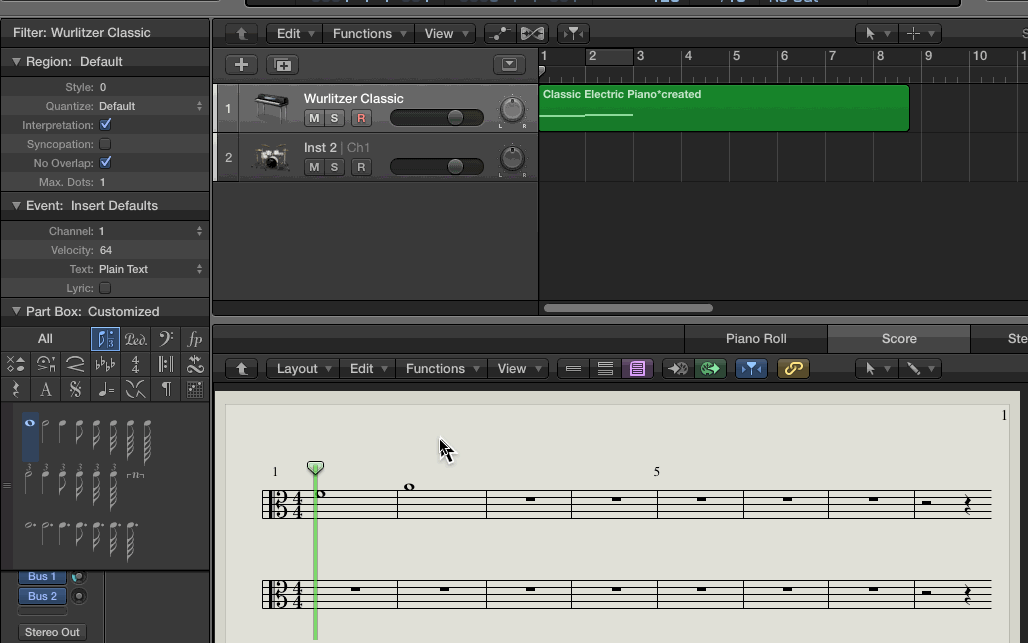Click the Bus 1 send button

coord(42,576)
